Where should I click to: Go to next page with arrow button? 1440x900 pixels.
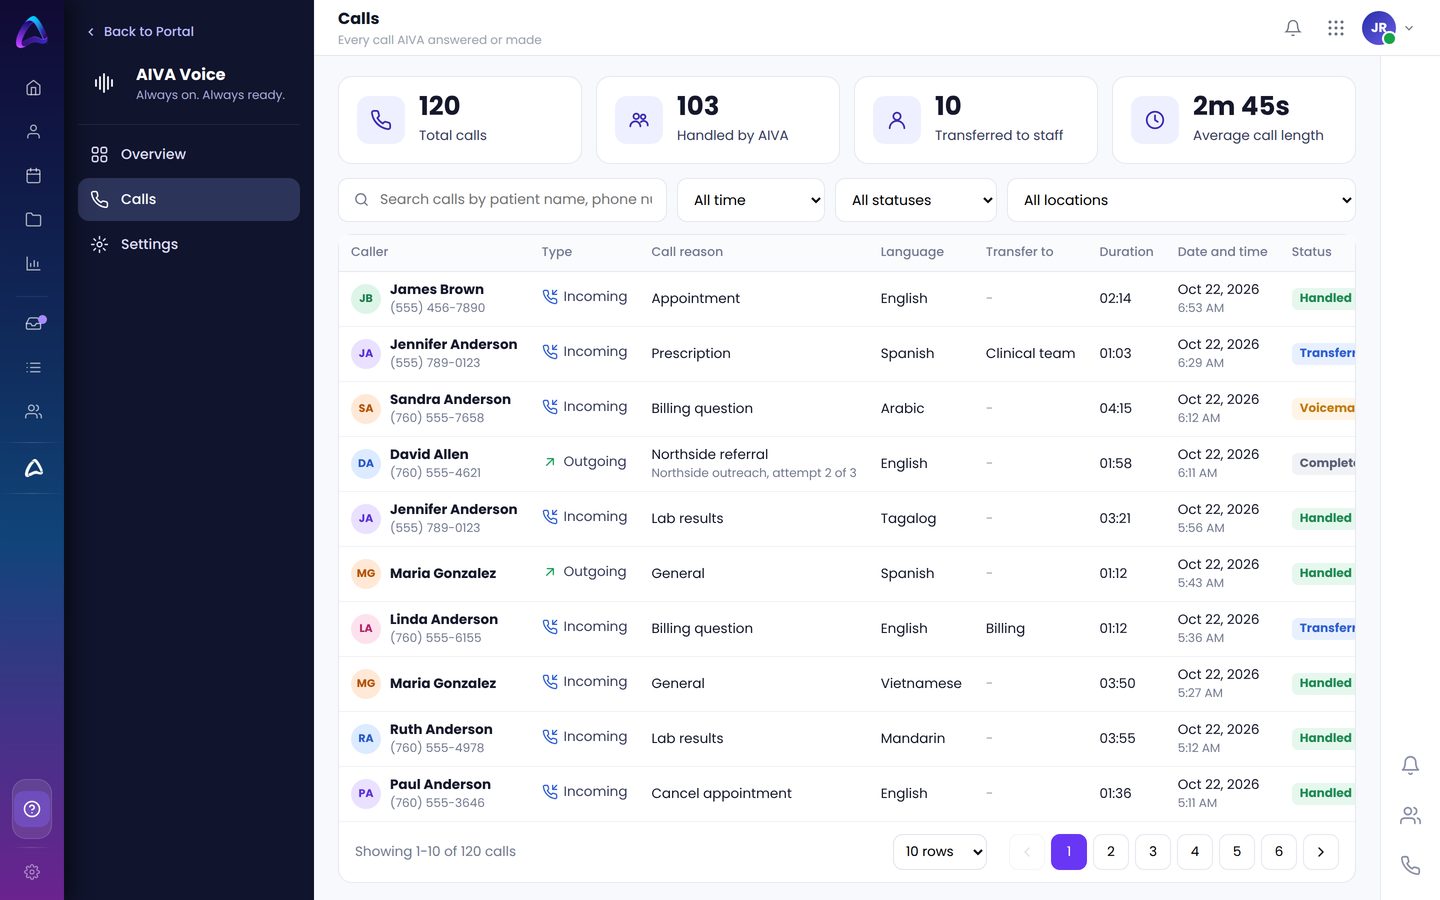[x=1321, y=852]
